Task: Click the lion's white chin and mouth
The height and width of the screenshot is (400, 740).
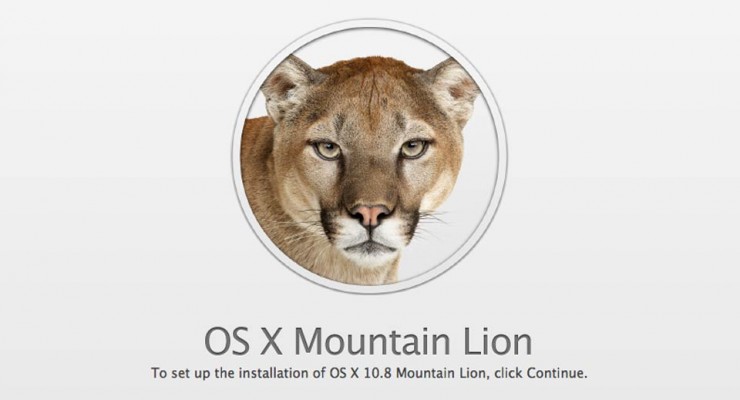Action: [x=371, y=243]
